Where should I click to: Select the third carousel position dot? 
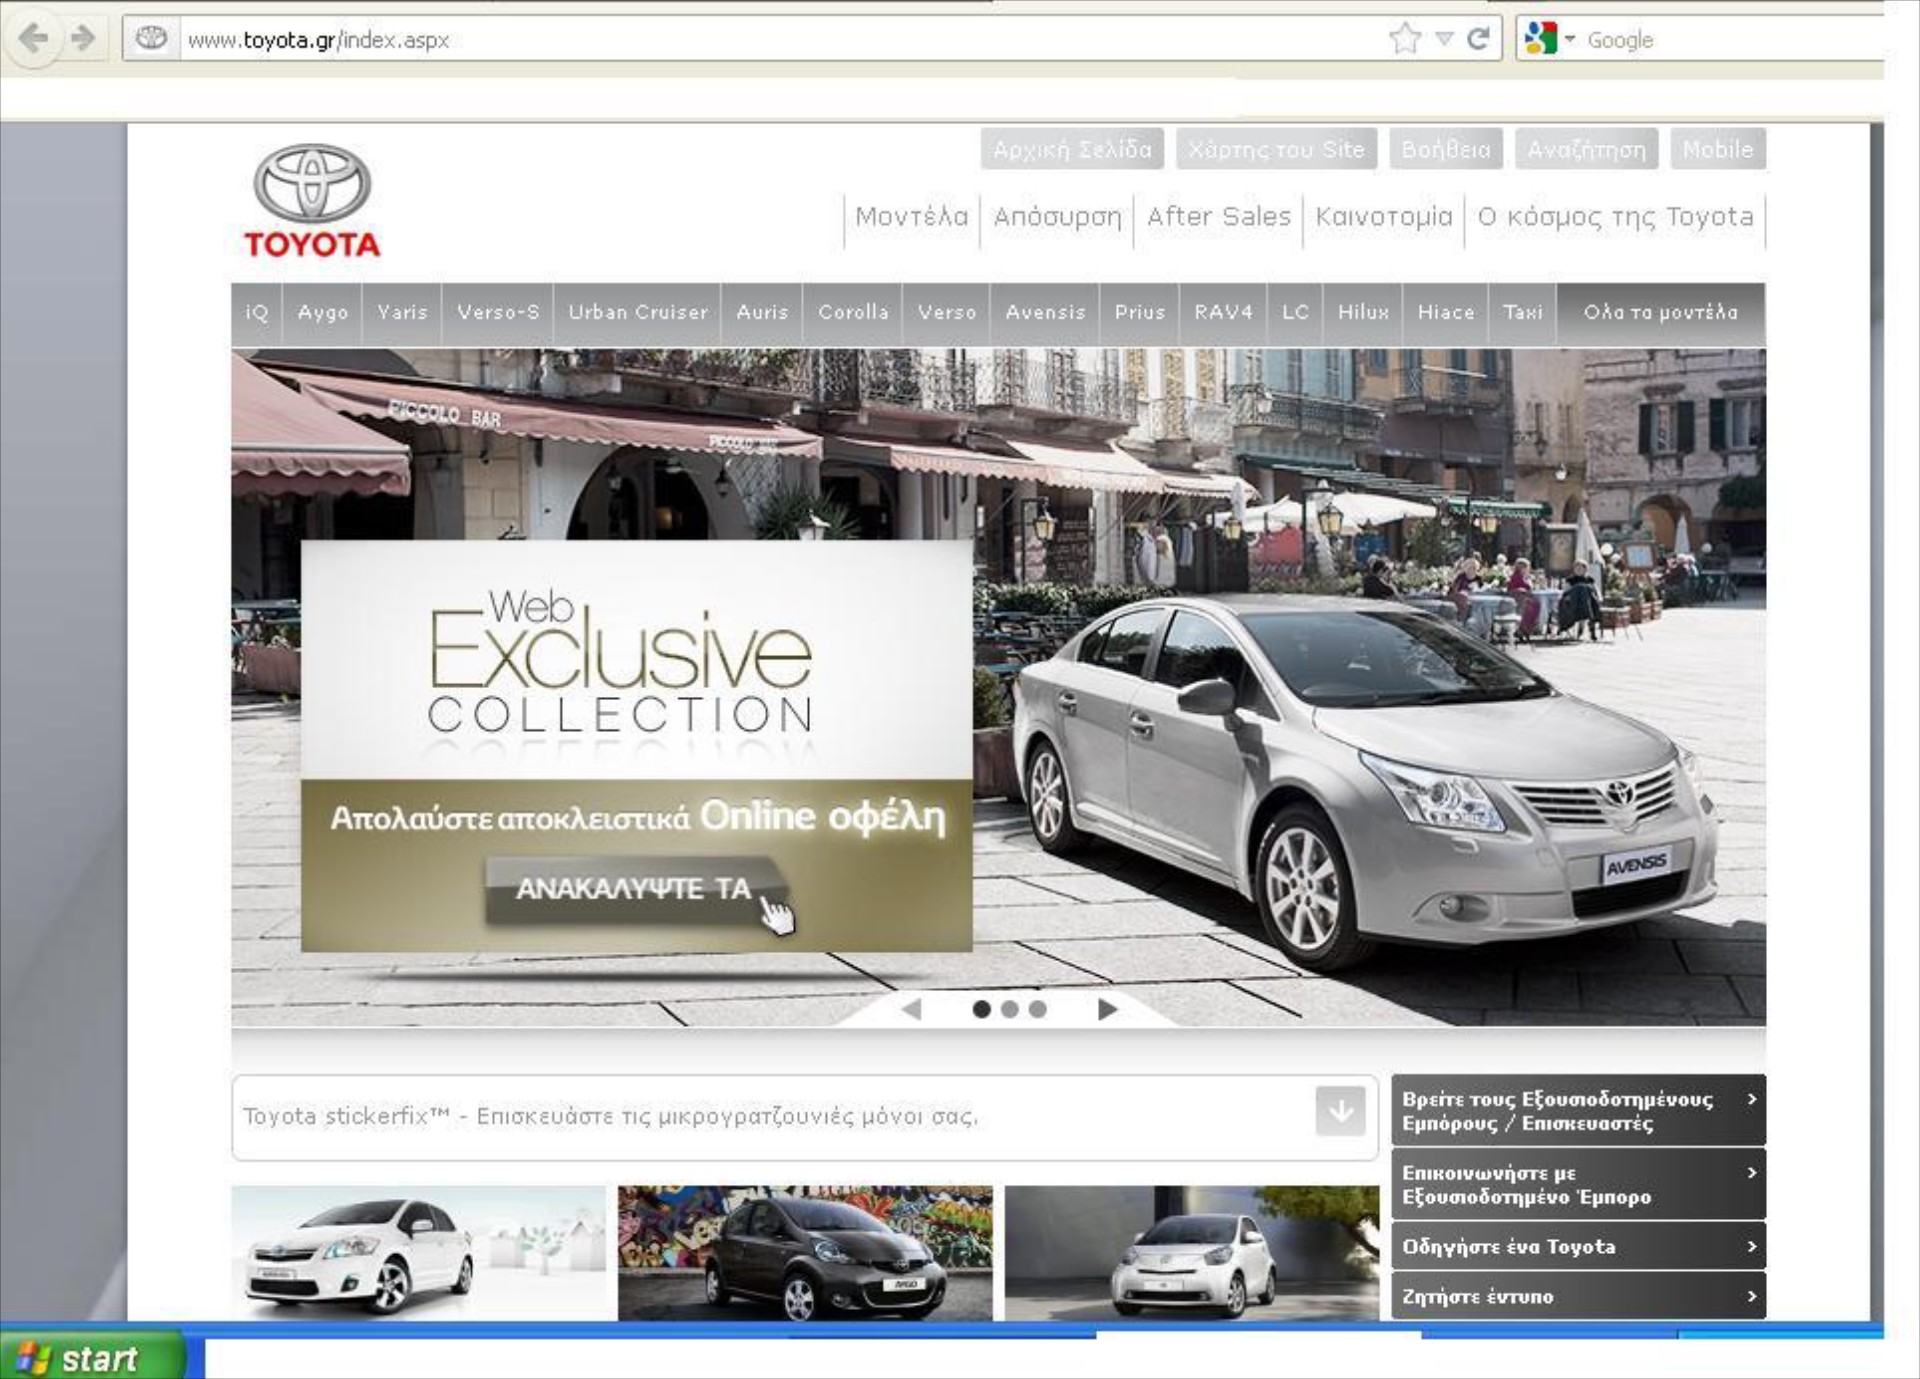(1037, 1011)
